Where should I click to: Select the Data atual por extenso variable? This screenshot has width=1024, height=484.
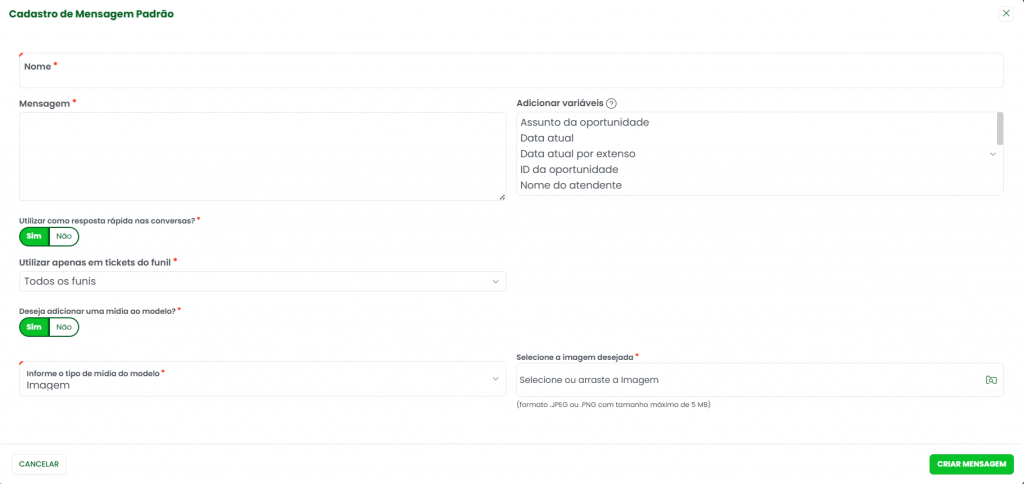tap(578, 154)
